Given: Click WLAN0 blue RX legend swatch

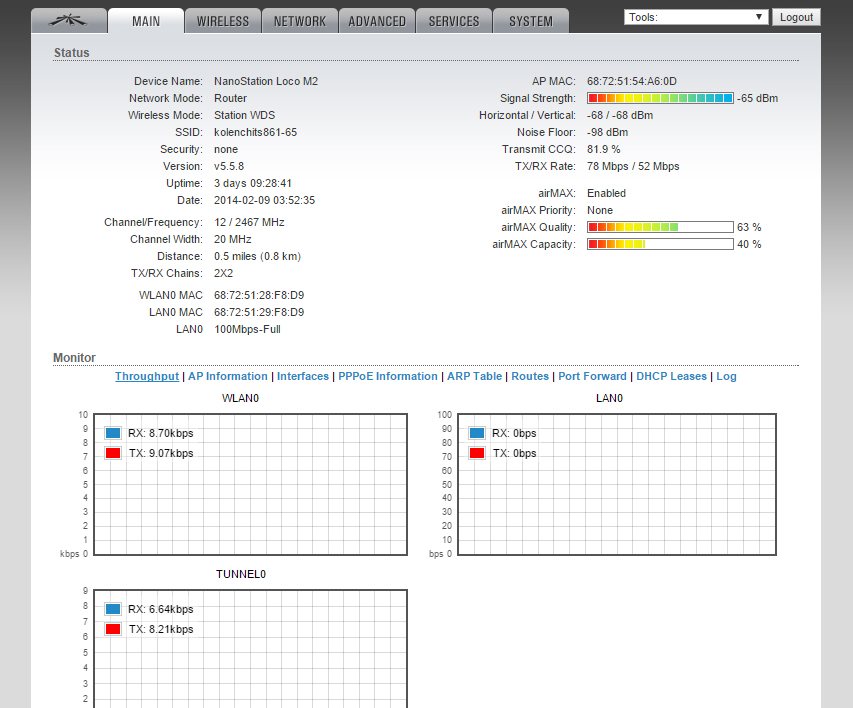Looking at the screenshot, I should coord(113,433).
